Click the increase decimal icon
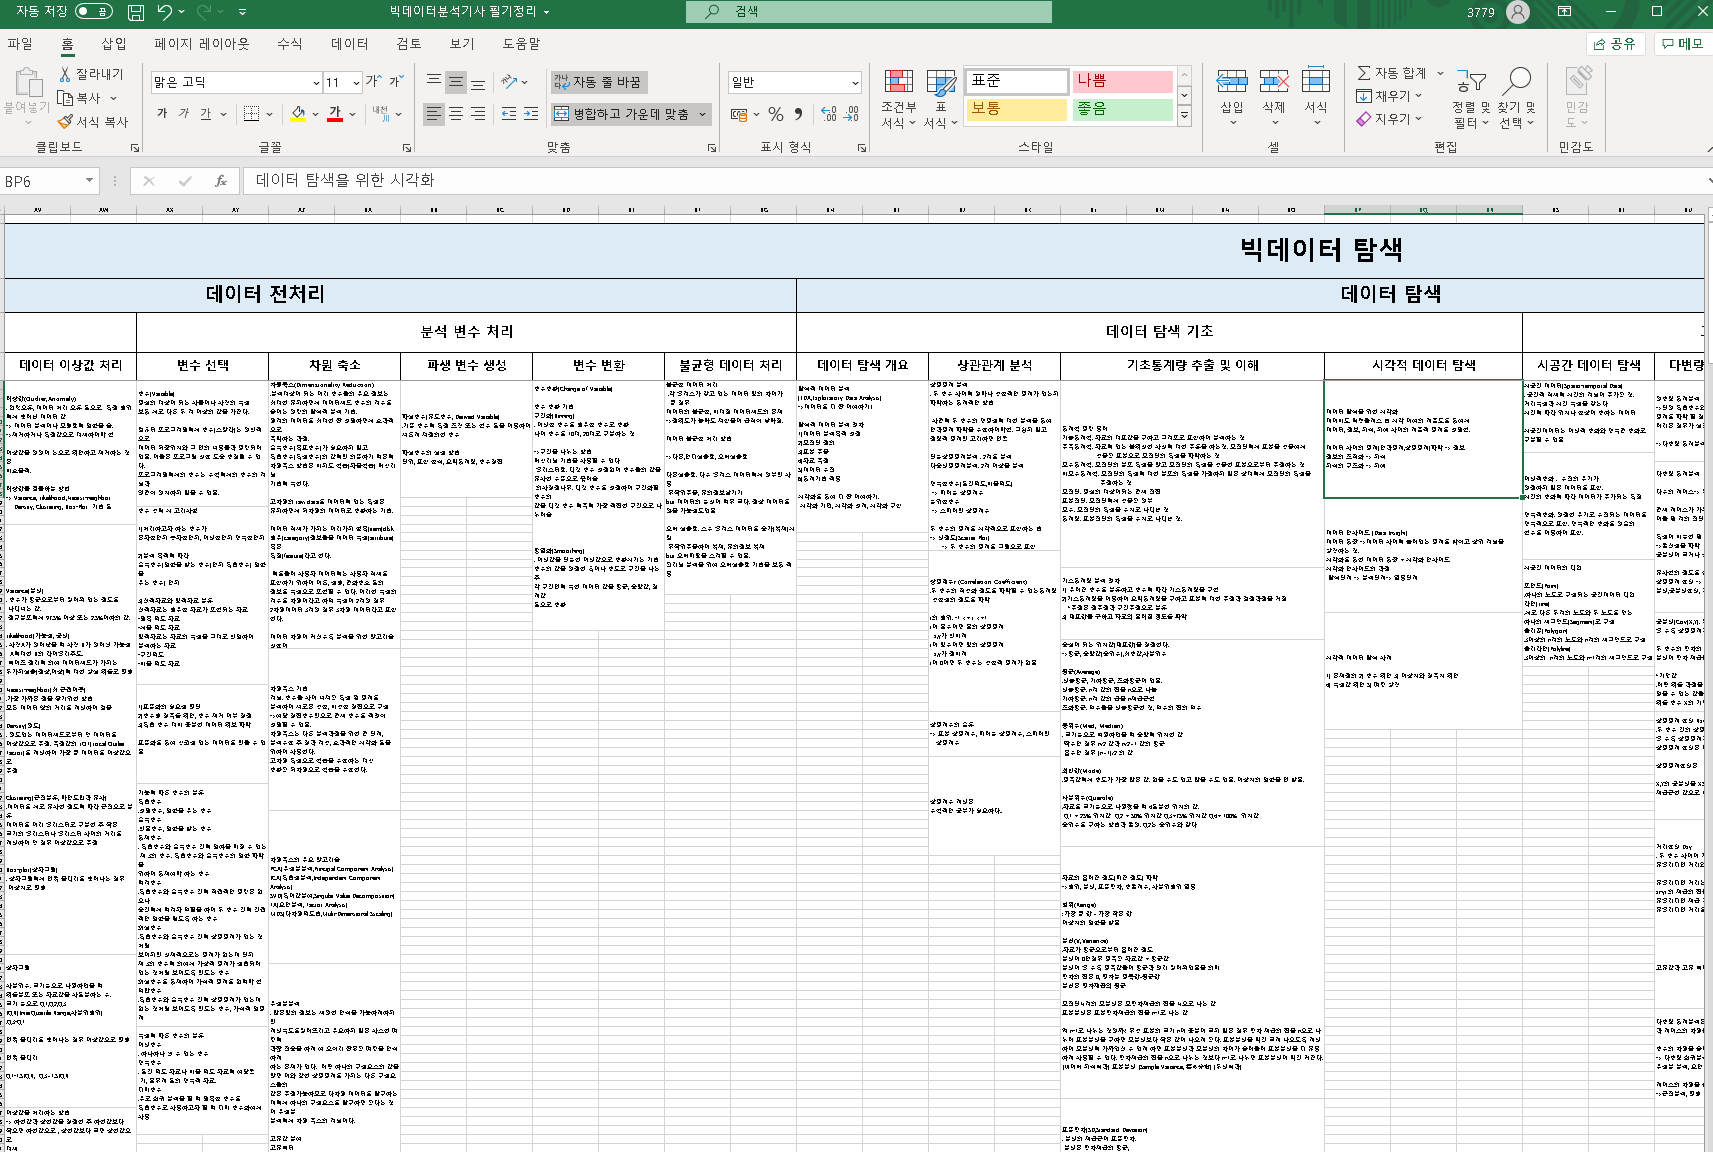This screenshot has width=1713, height=1152. coord(829,114)
